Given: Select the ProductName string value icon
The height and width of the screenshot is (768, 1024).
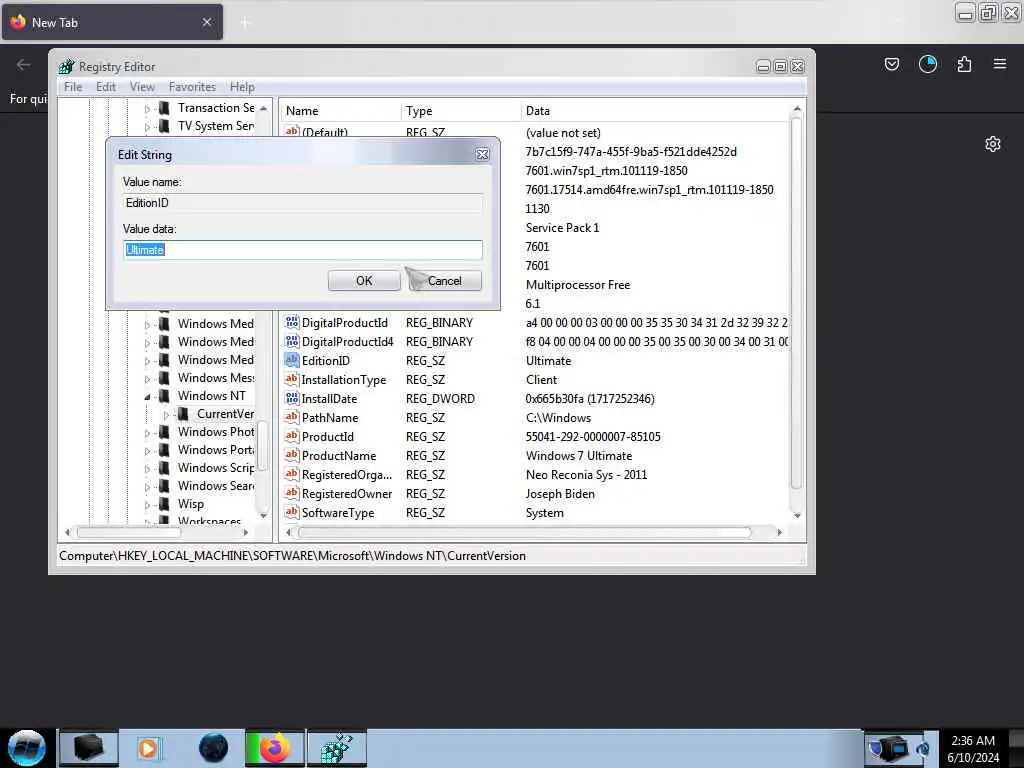Looking at the screenshot, I should pos(292,455).
